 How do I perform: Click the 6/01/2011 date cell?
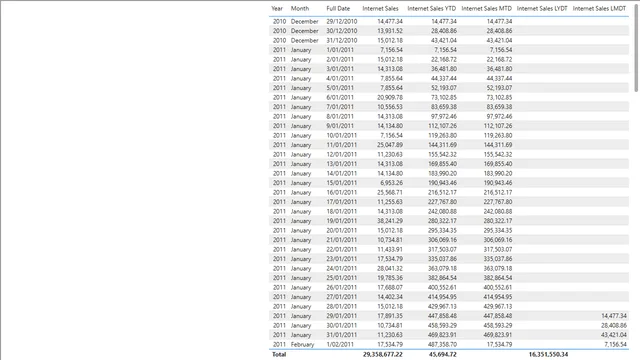pyautogui.click(x=340, y=98)
